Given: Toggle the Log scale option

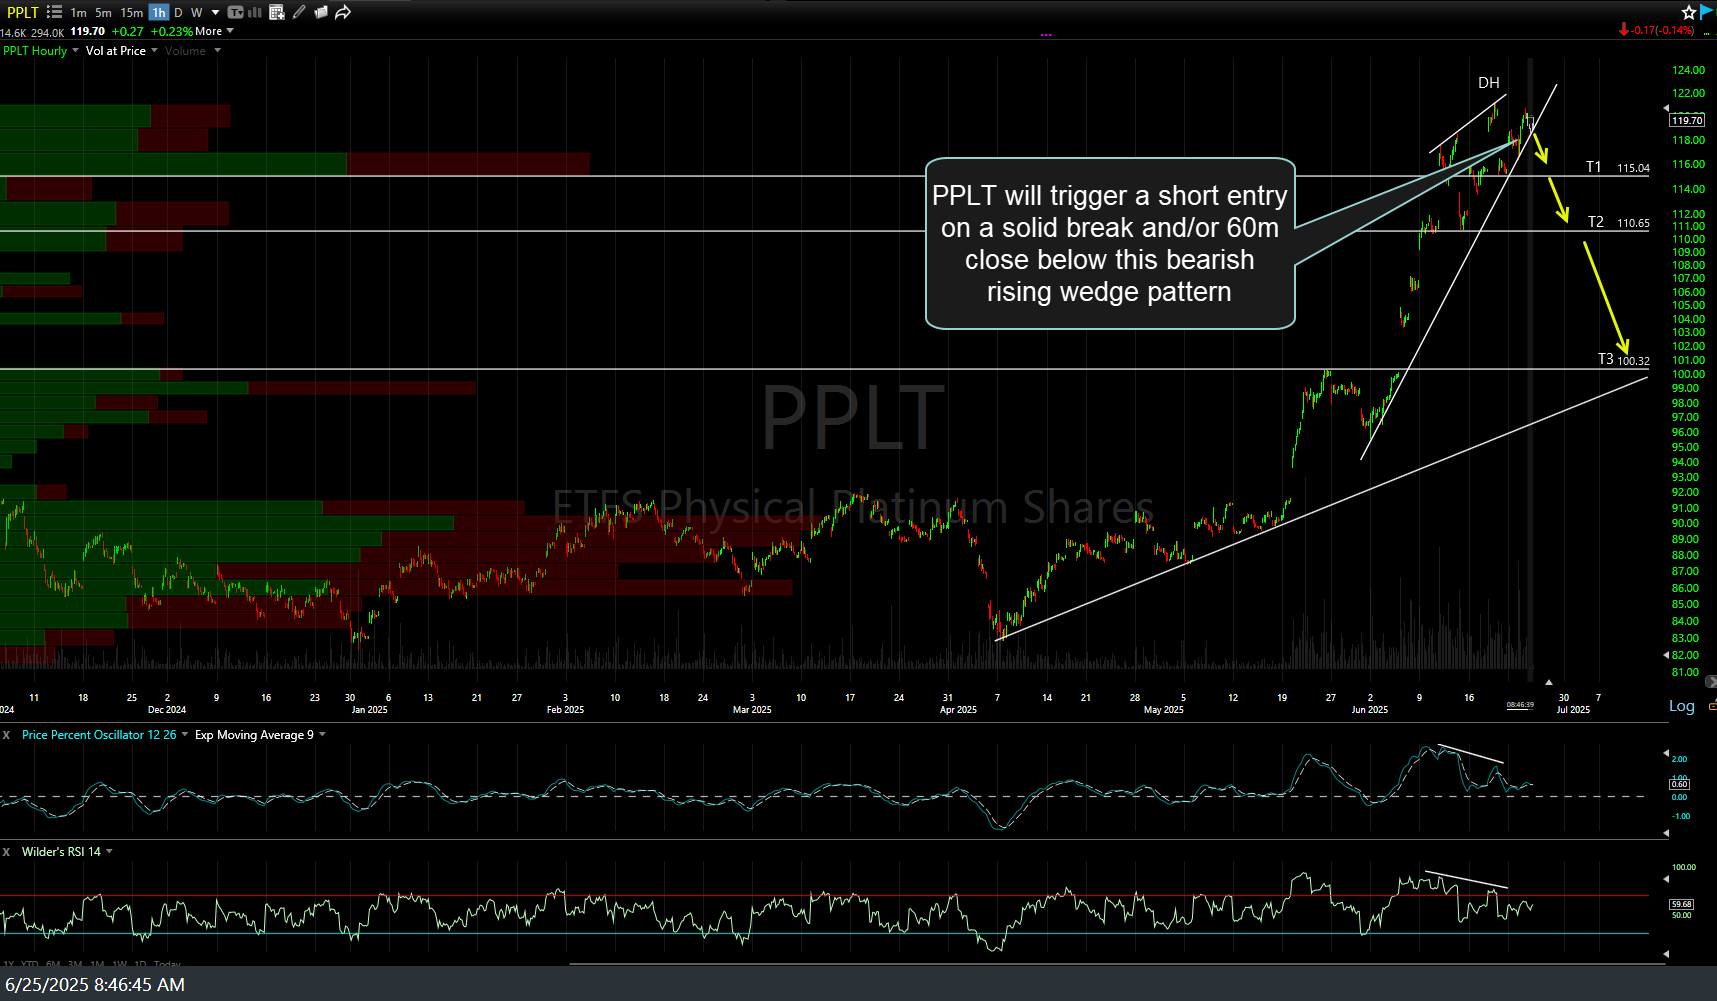Looking at the screenshot, I should point(1681,706).
